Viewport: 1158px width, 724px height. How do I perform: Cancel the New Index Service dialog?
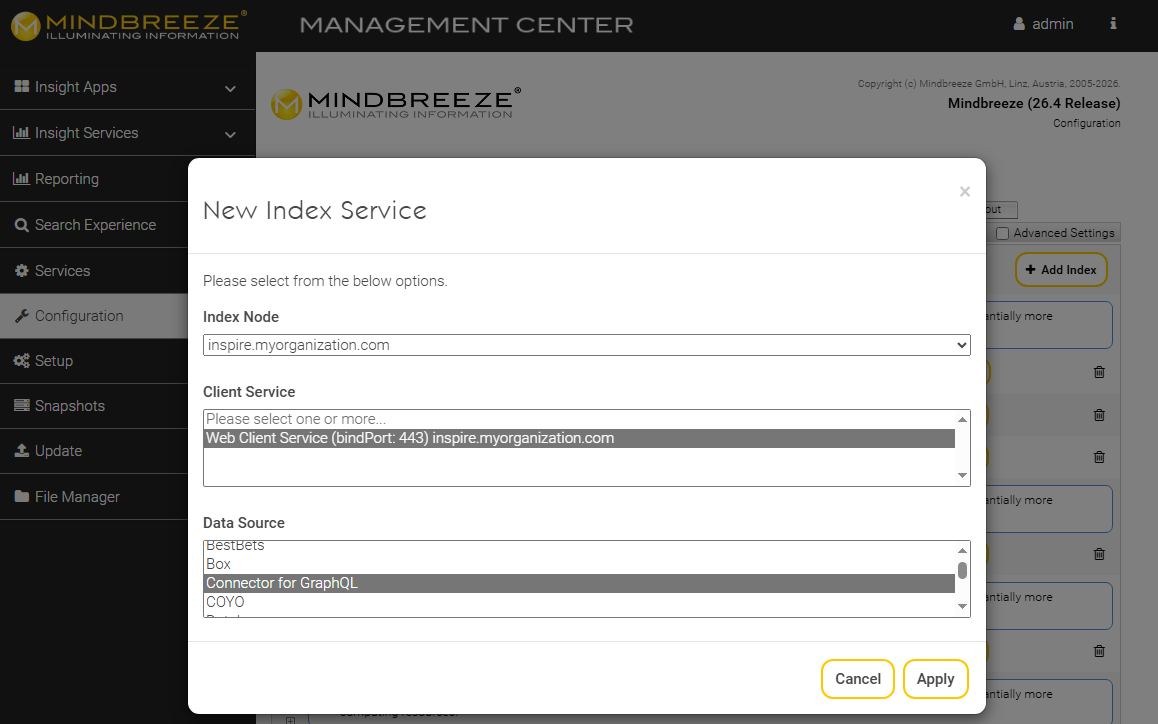[857, 679]
